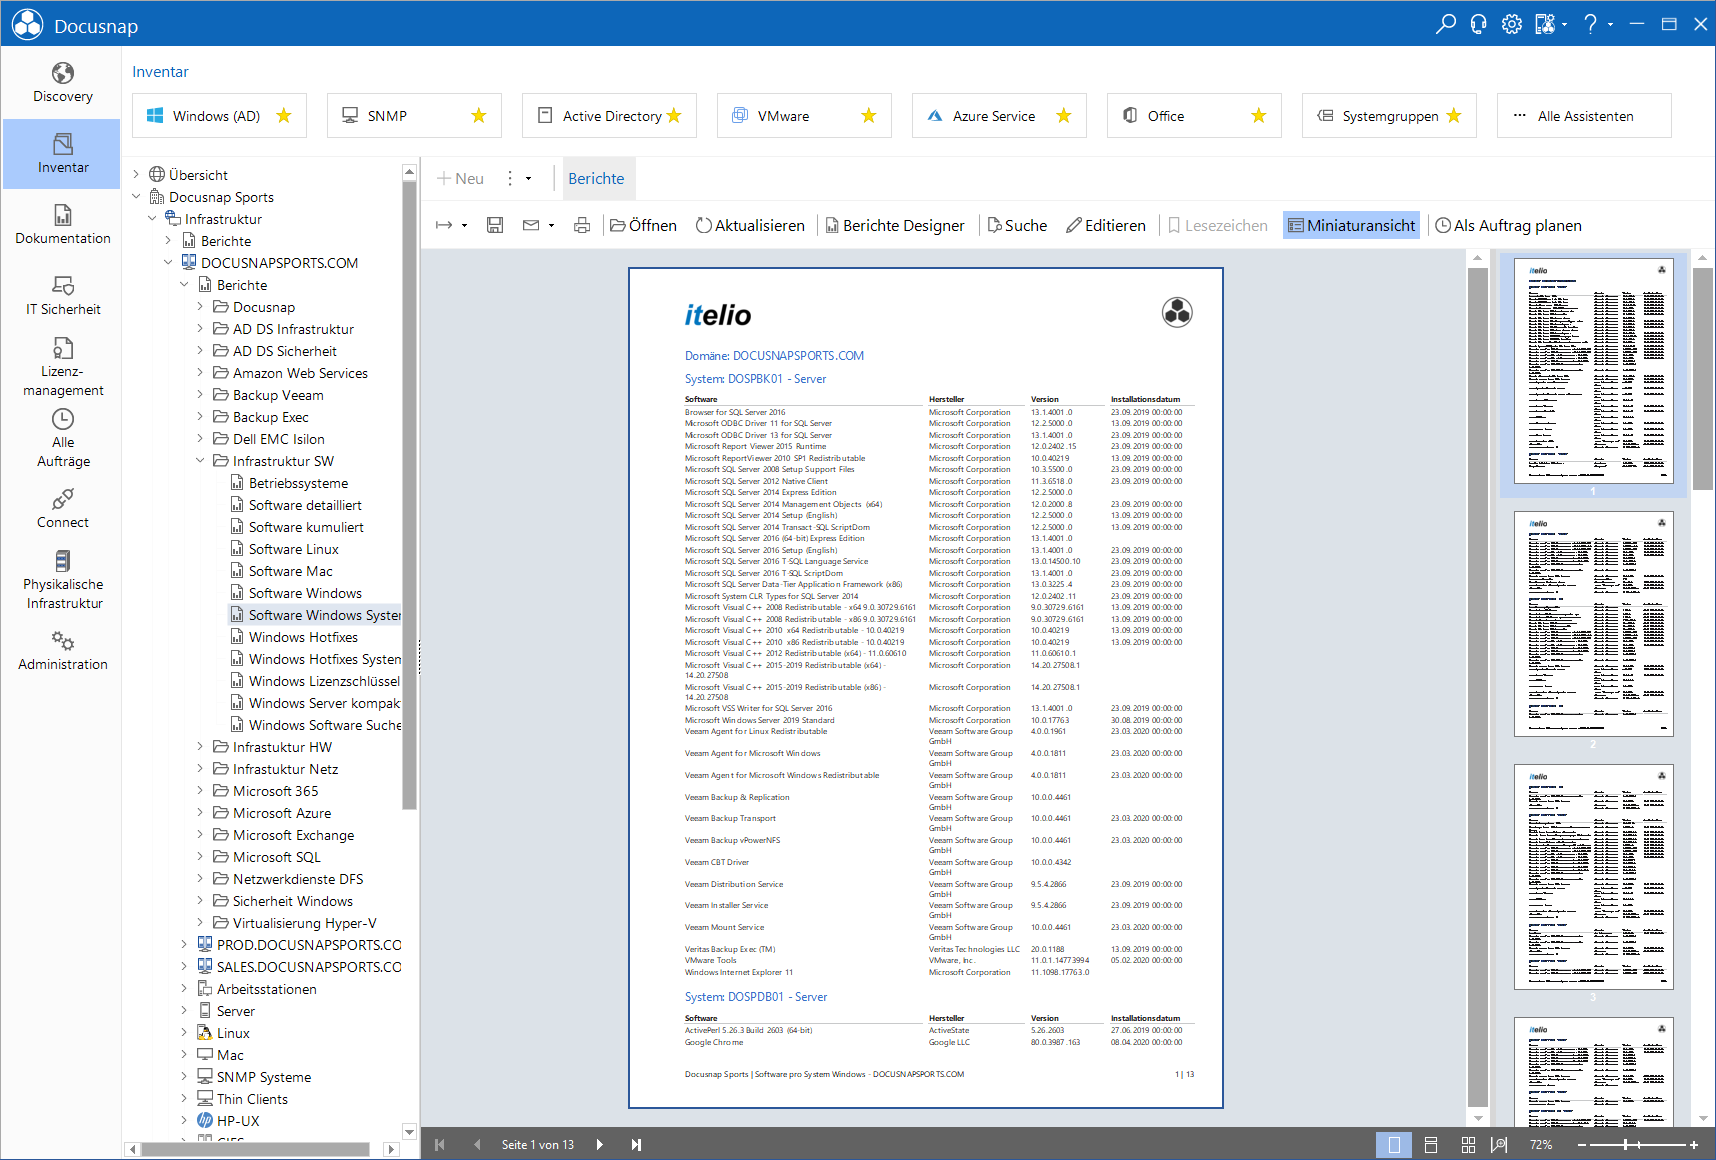
Task: Expand the Microsoft SQL folder
Action: 200,857
